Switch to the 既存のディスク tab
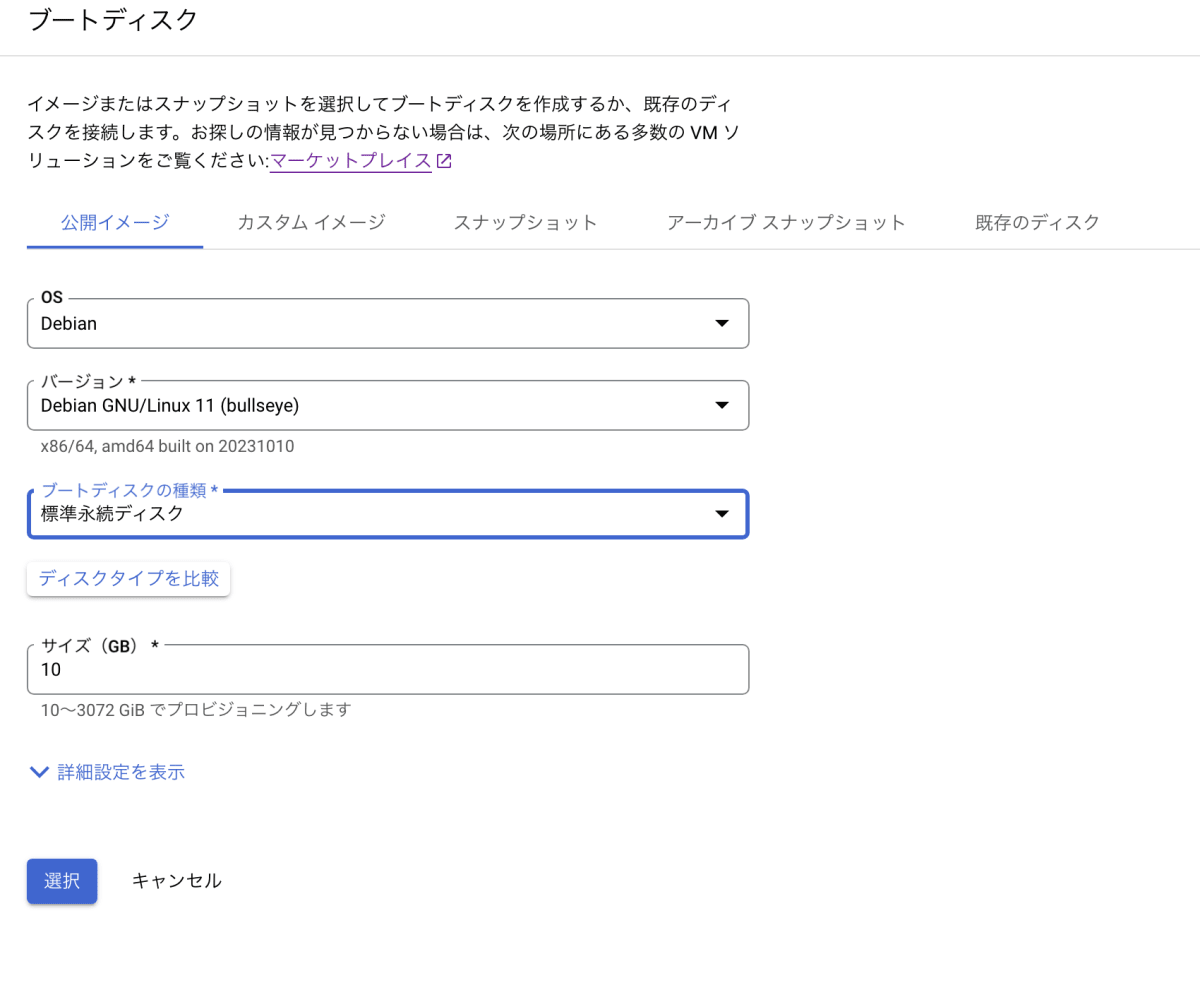The width and height of the screenshot is (1200, 990). tap(1037, 222)
